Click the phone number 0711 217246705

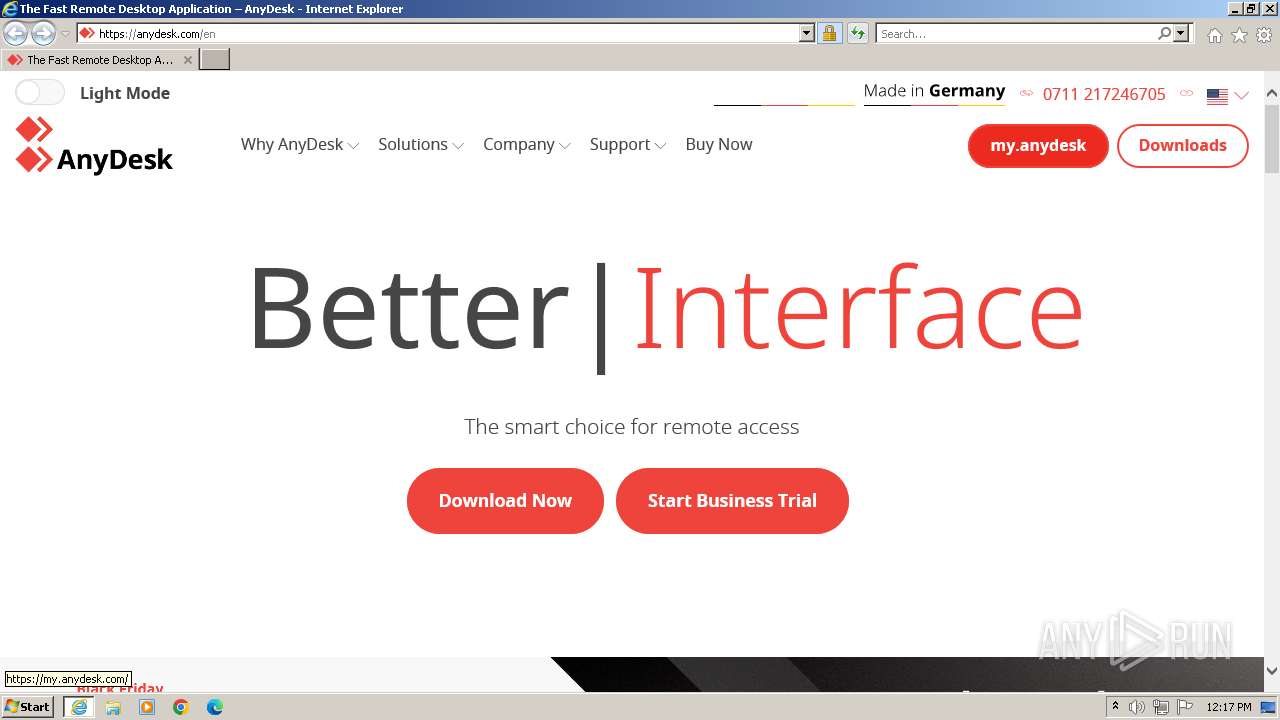click(x=1104, y=94)
